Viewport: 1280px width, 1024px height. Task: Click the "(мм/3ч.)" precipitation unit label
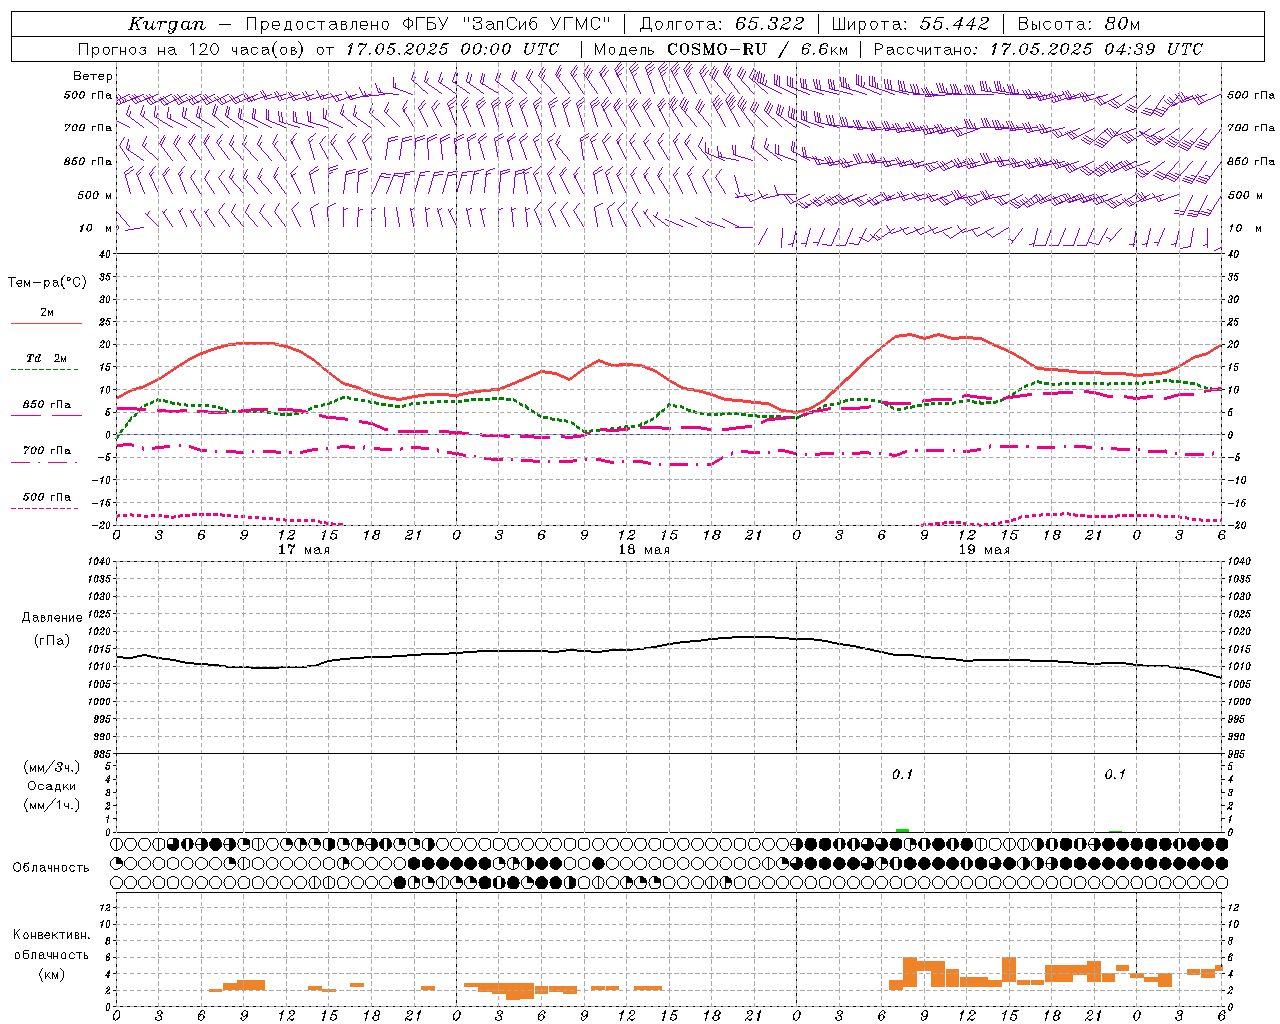pos(52,767)
